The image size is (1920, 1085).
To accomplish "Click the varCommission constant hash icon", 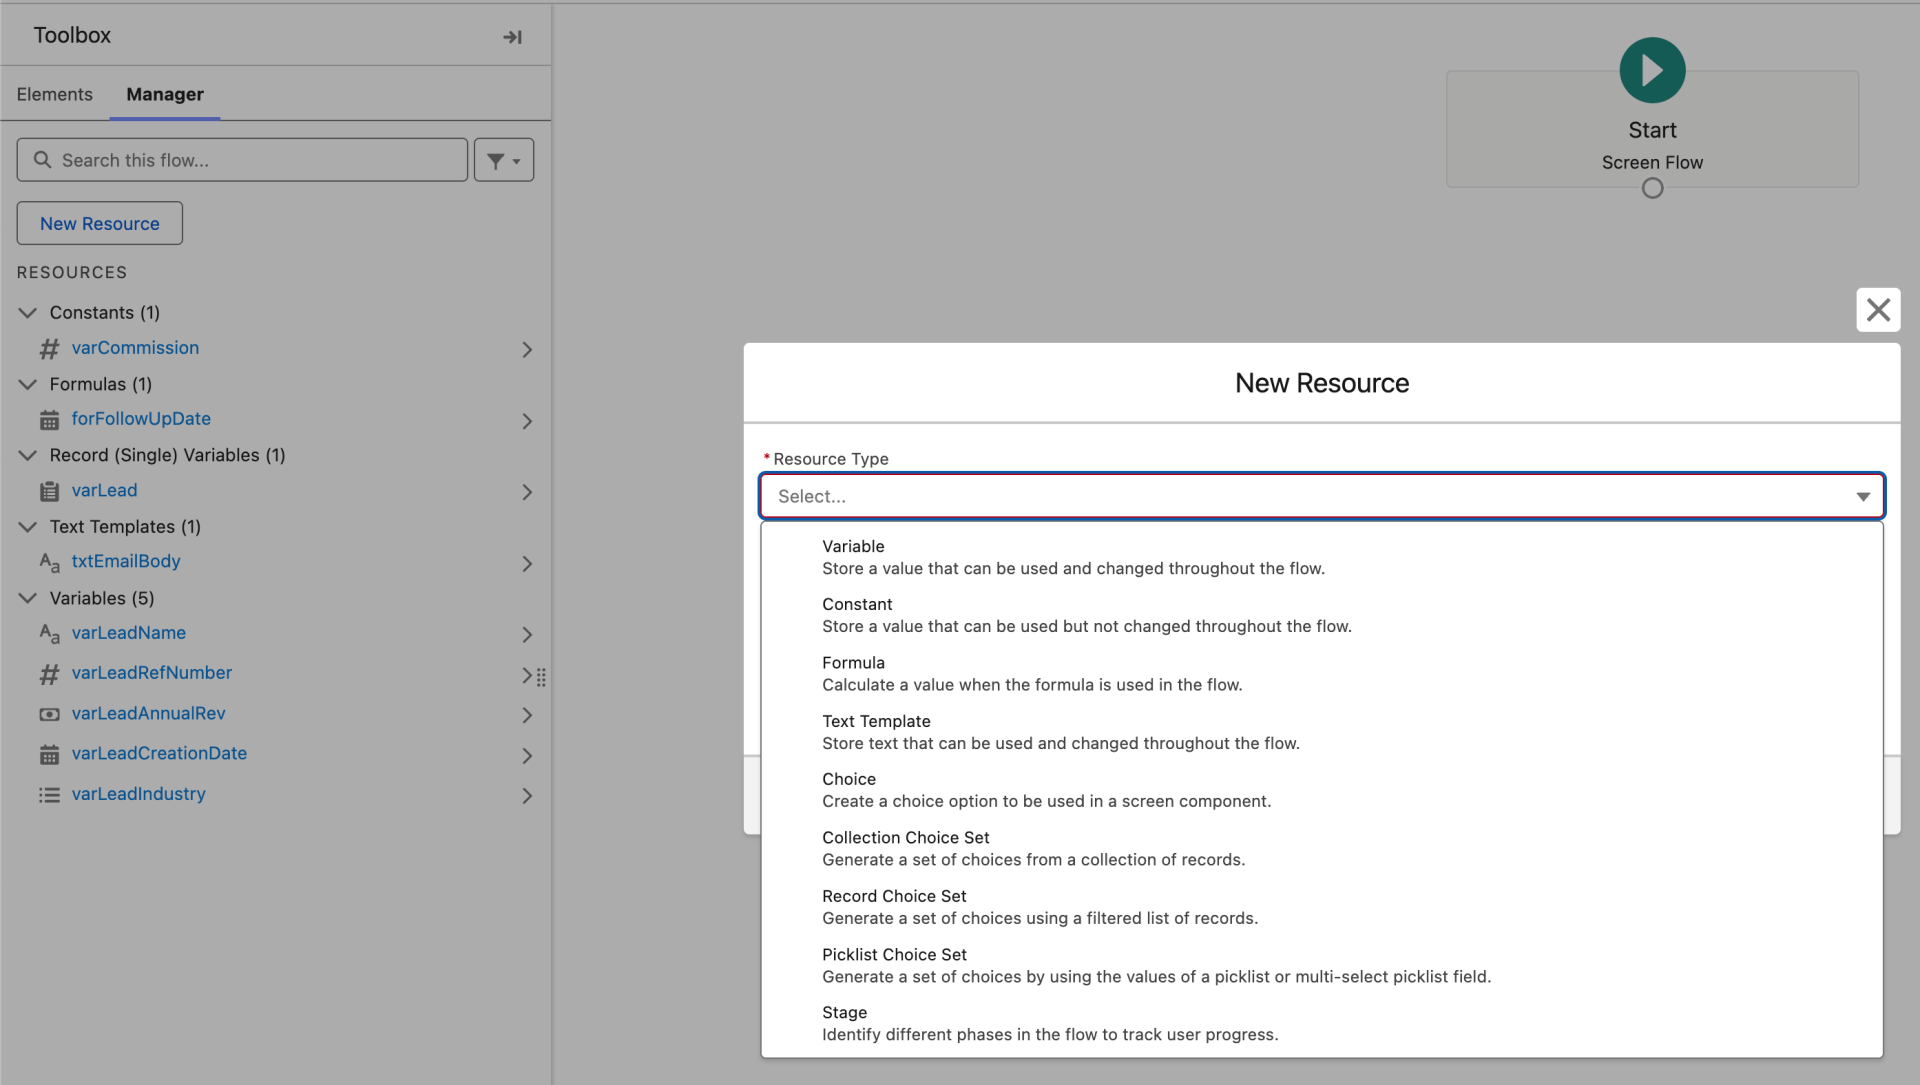I will coord(50,349).
